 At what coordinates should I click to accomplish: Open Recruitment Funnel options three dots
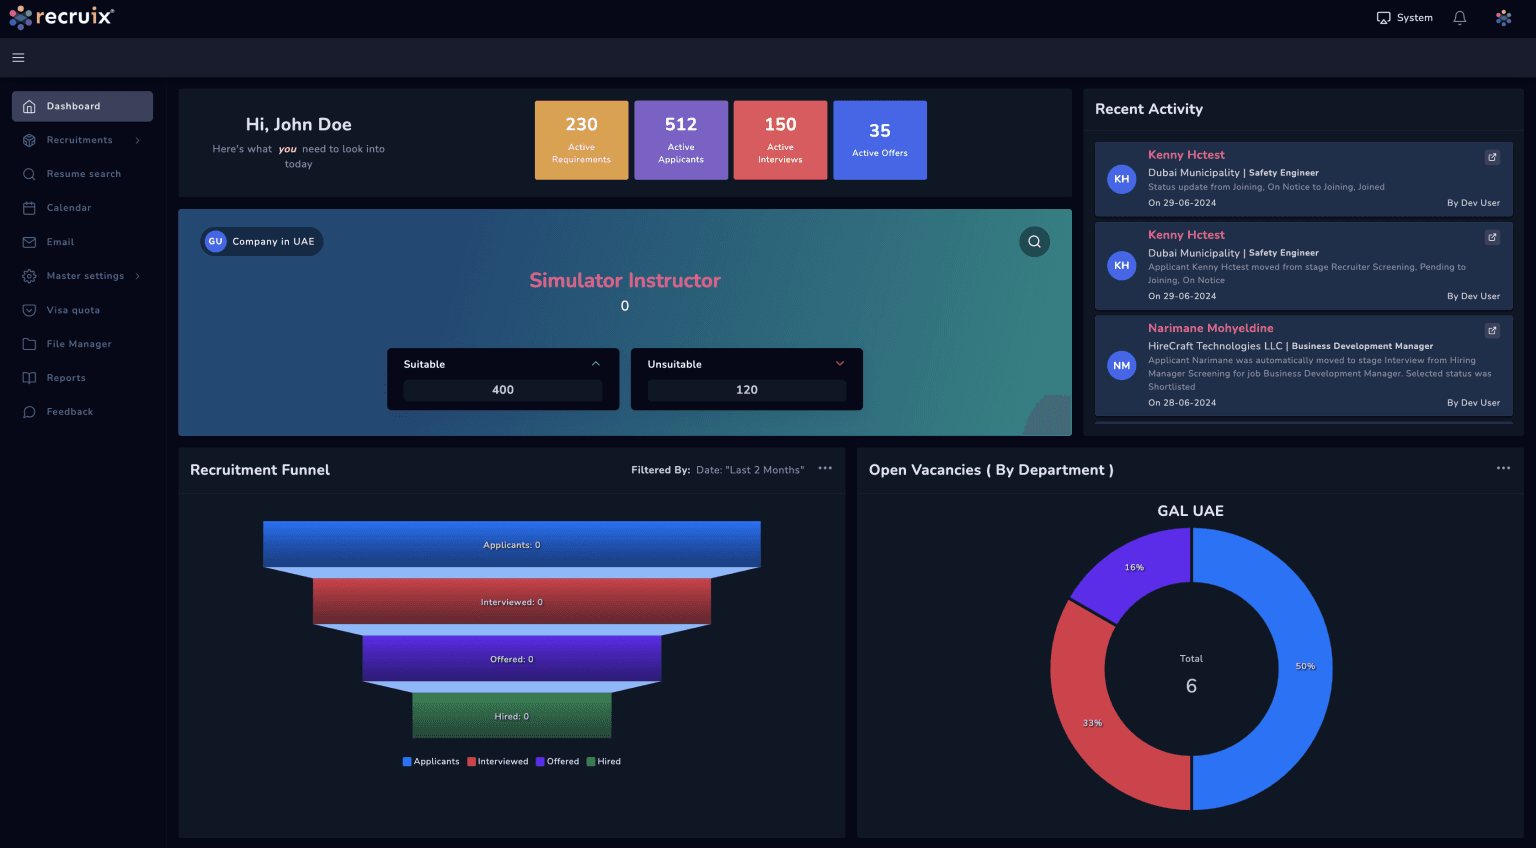pyautogui.click(x=825, y=469)
